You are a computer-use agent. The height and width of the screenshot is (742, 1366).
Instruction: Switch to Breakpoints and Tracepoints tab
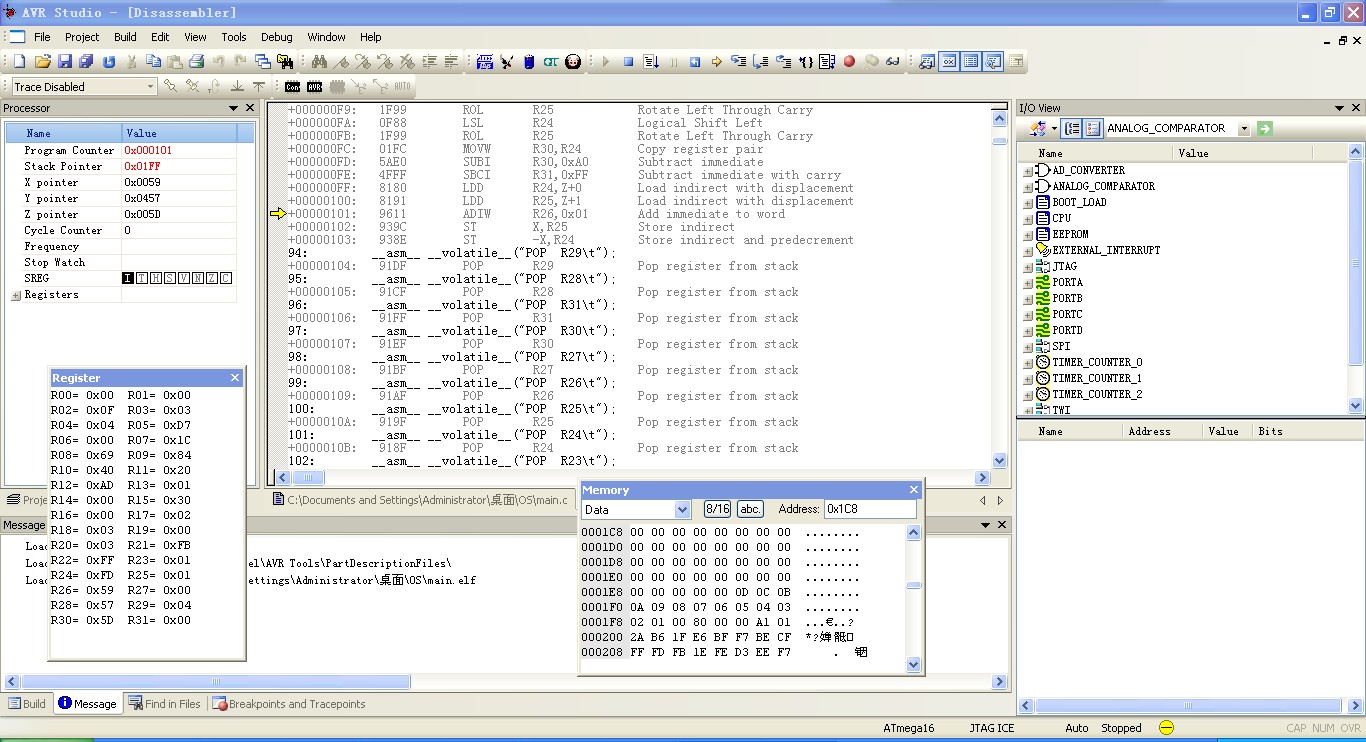tap(289, 704)
